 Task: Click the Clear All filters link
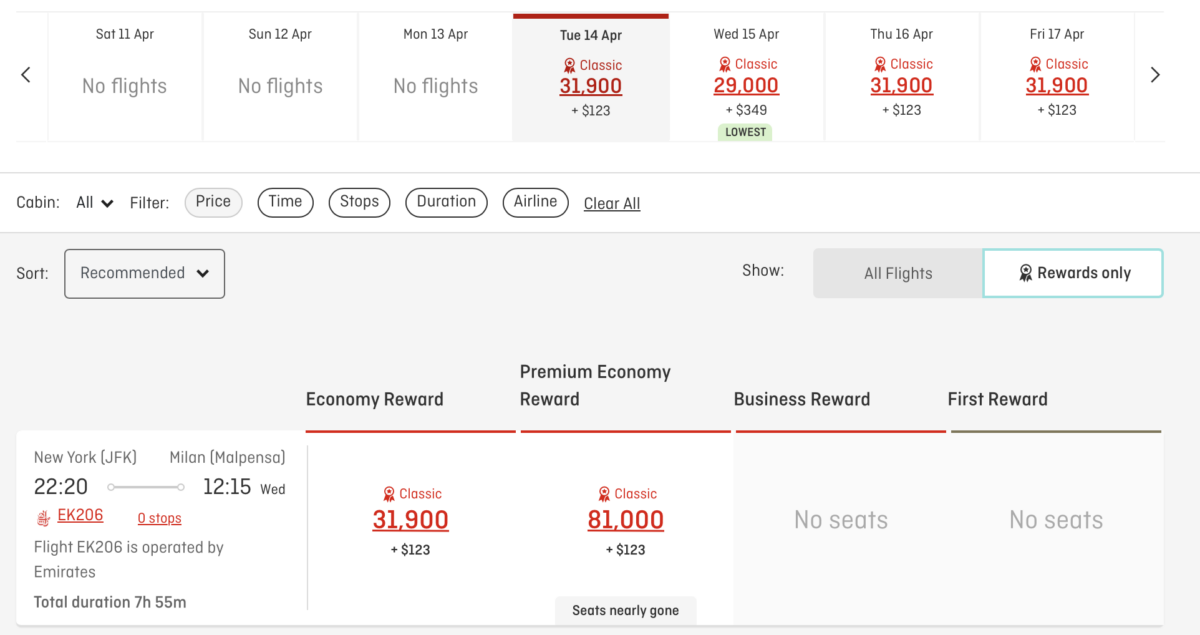[612, 204]
